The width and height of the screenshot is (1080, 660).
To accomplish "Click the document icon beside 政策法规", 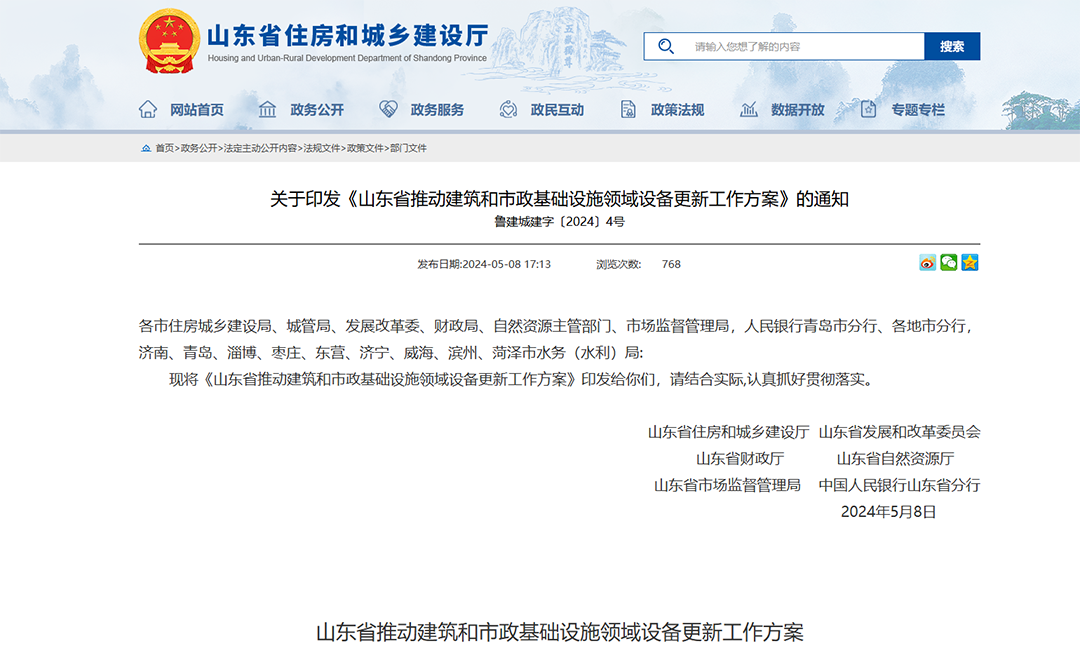I will [x=627, y=110].
